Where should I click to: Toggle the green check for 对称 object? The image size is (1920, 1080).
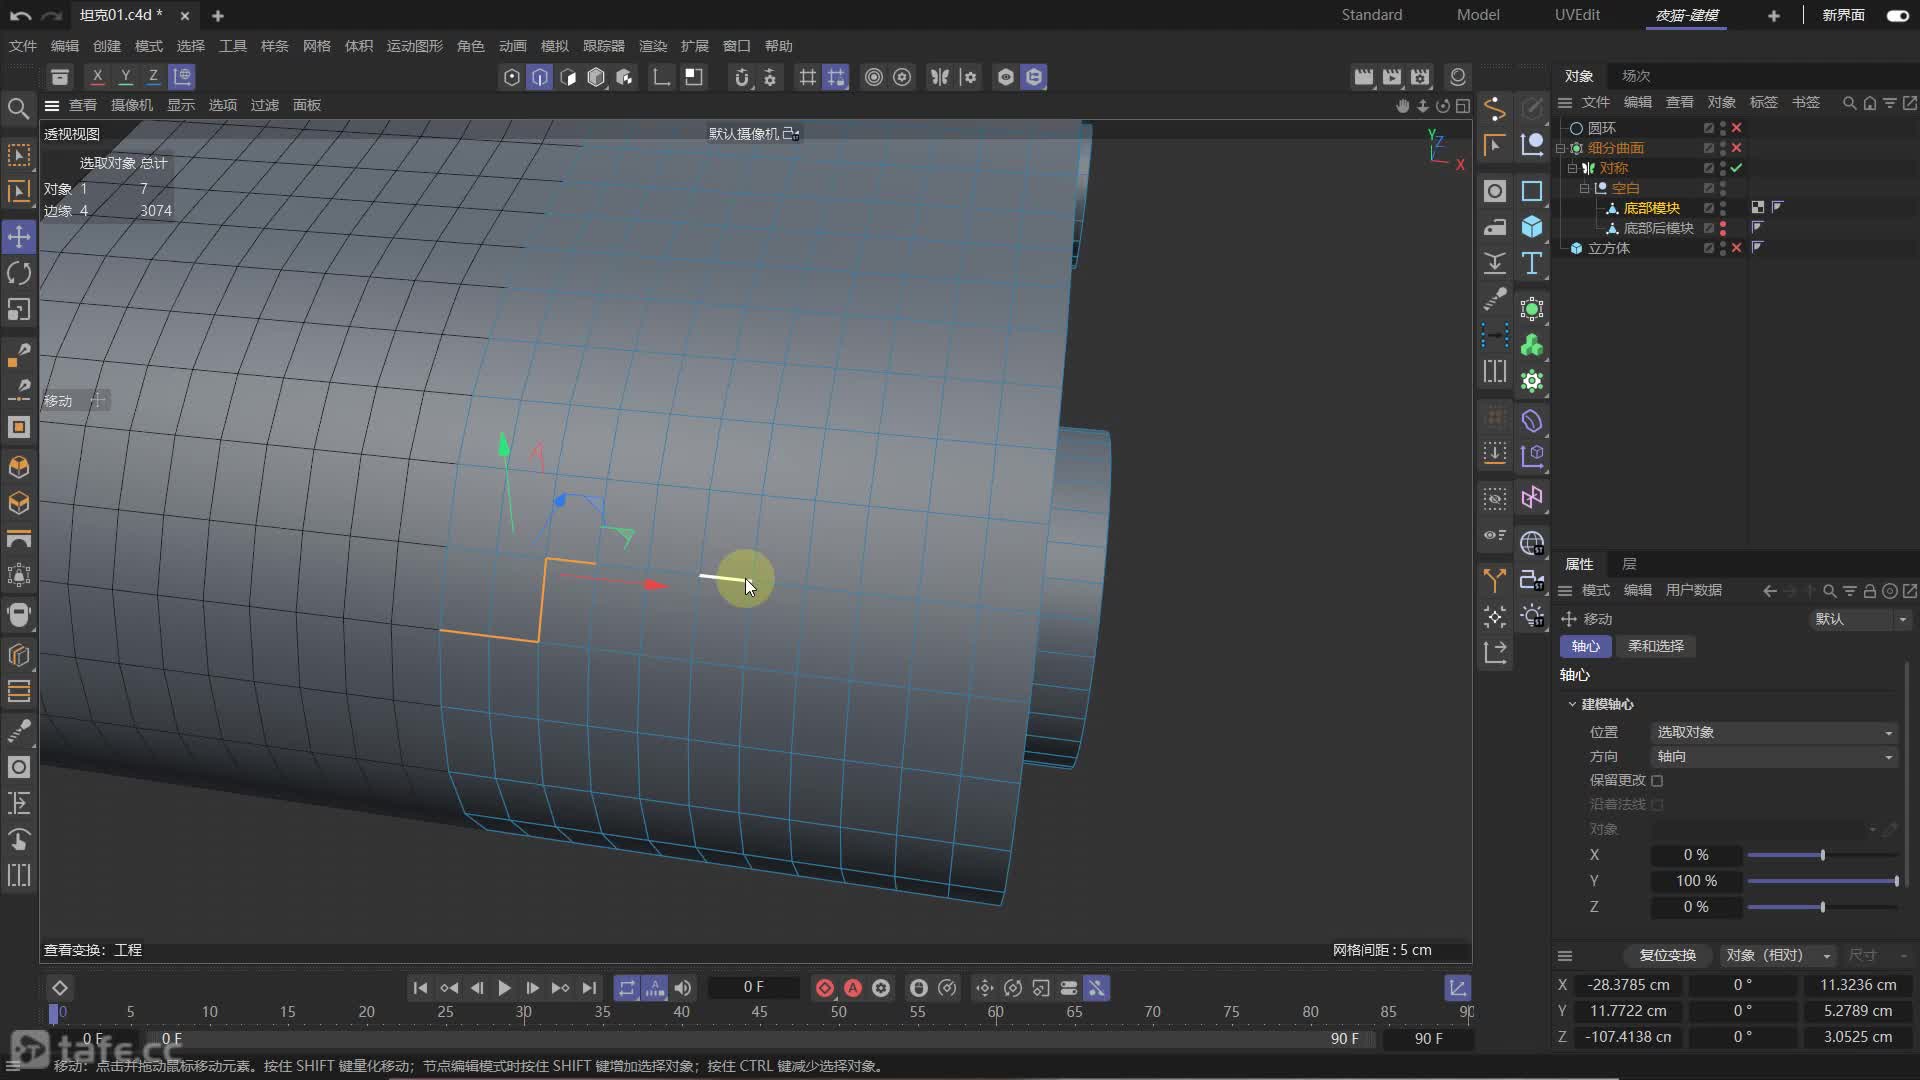point(1737,168)
